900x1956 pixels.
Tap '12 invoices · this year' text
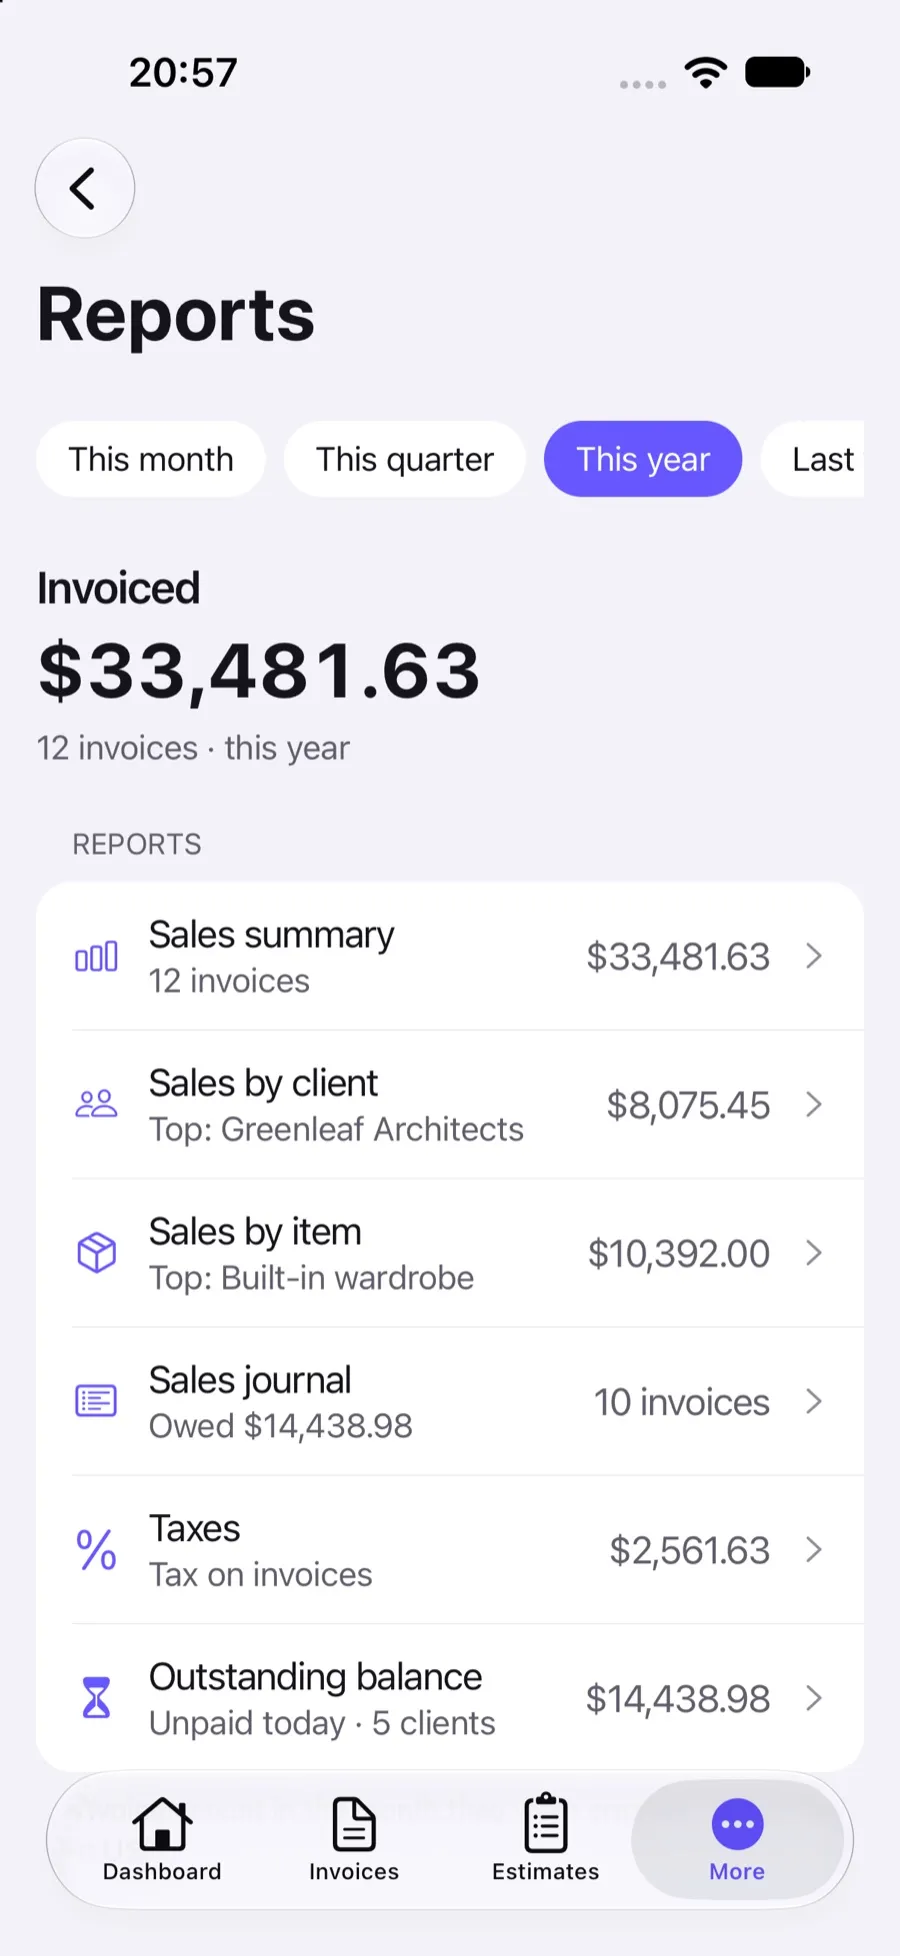pos(193,748)
